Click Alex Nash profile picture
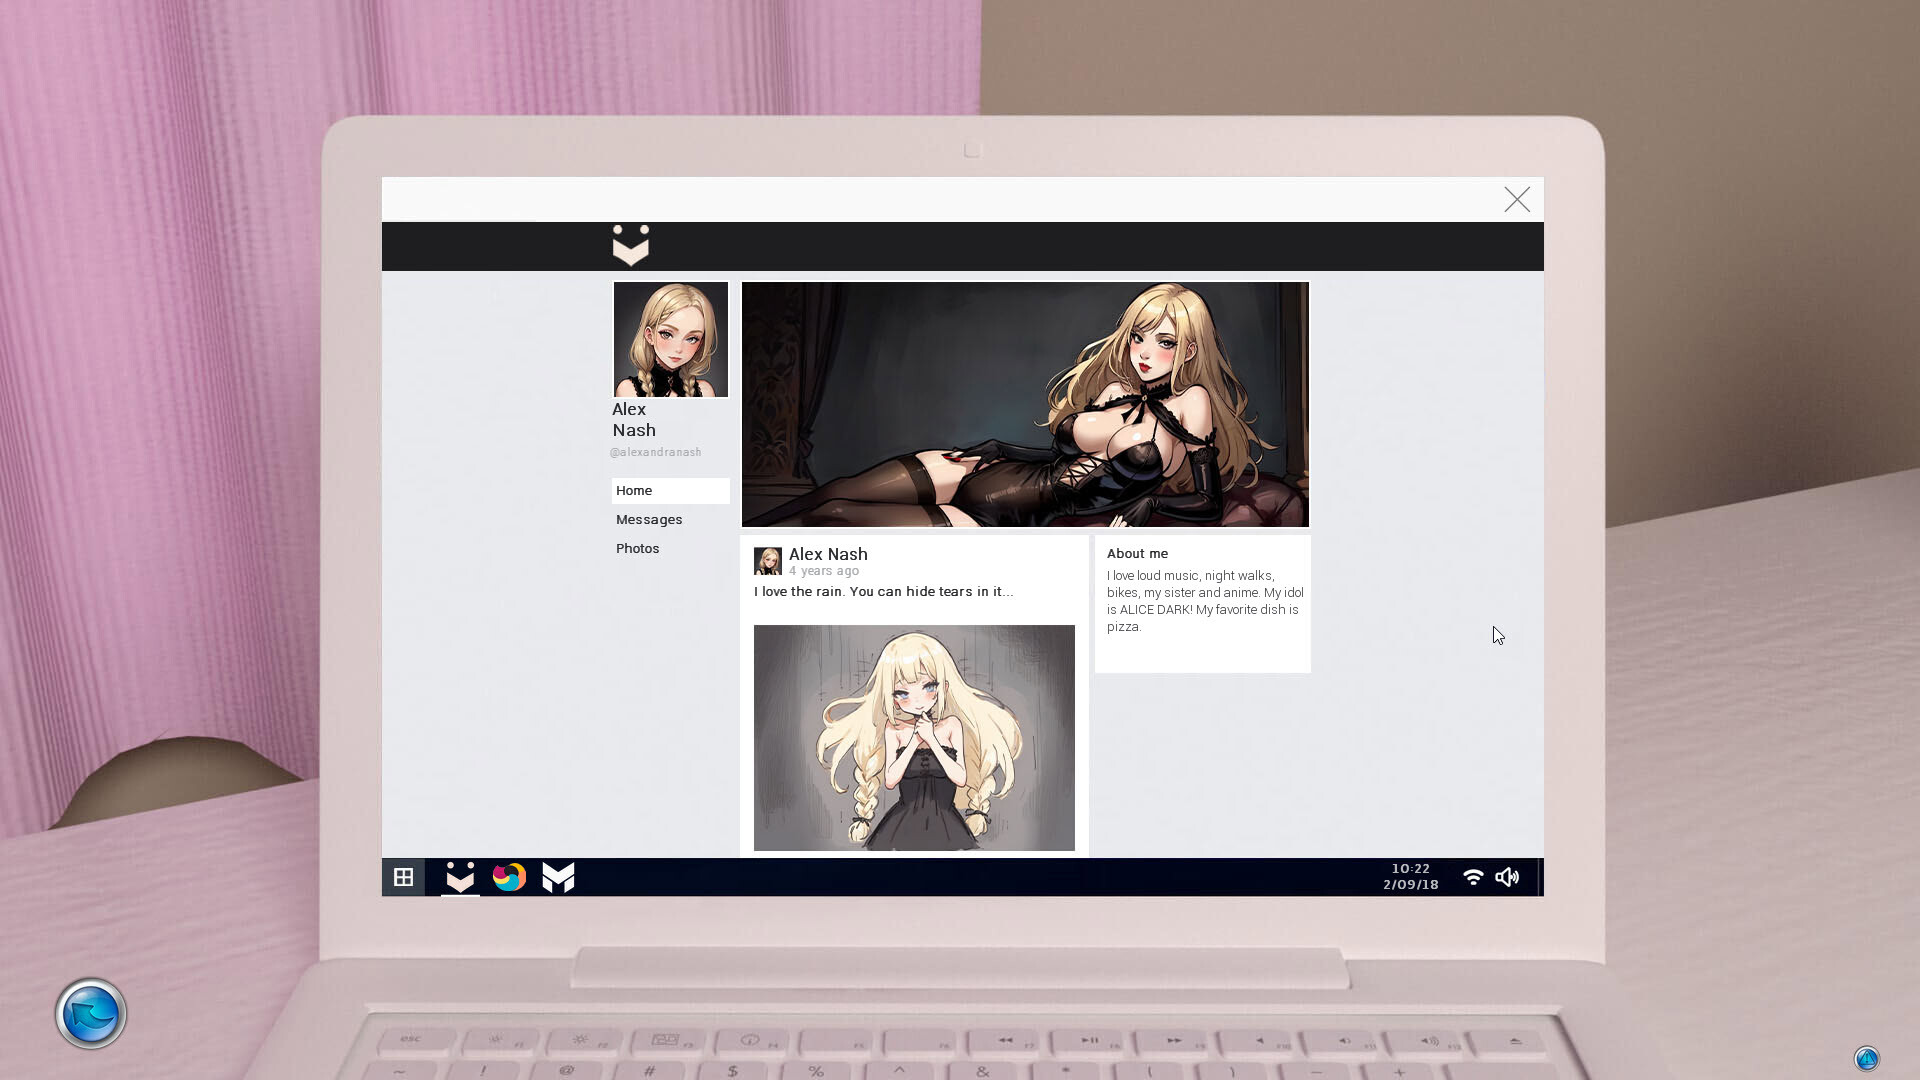The height and width of the screenshot is (1080, 1920). (x=670, y=339)
